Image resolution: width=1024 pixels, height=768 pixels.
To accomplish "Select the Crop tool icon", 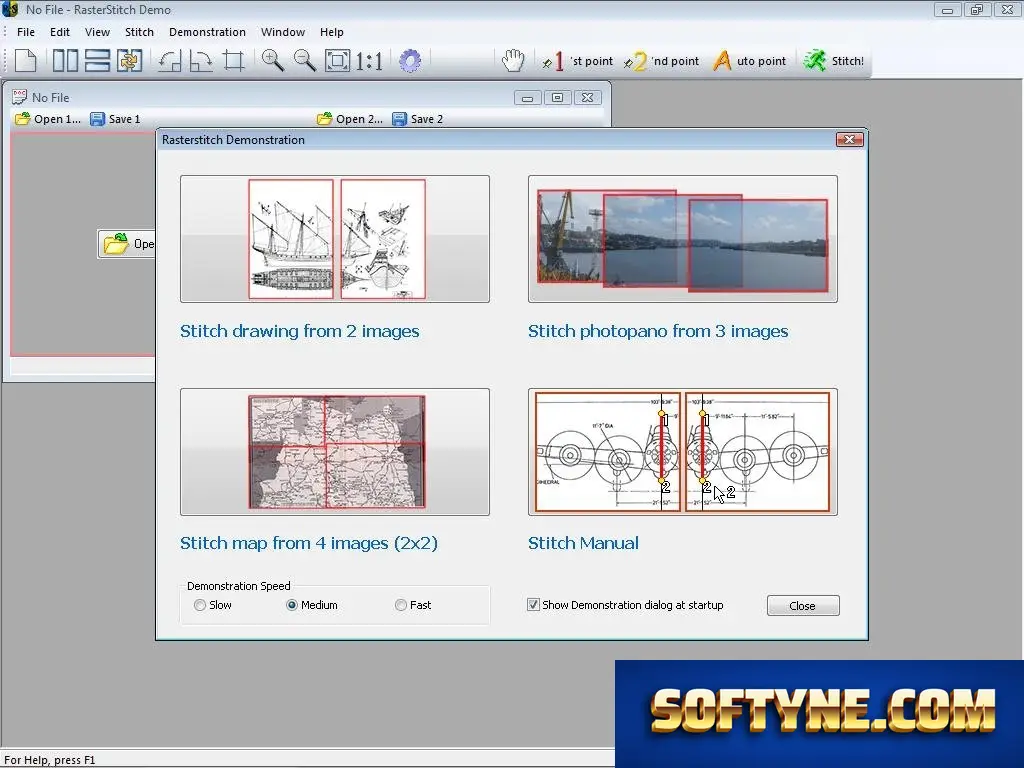I will 234,61.
